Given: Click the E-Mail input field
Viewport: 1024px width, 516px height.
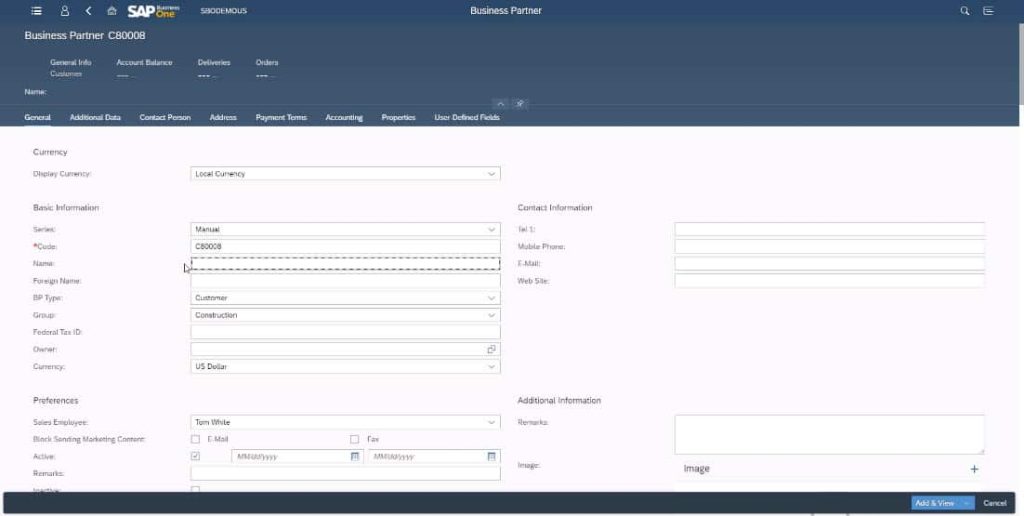Looking at the screenshot, I should pos(829,263).
